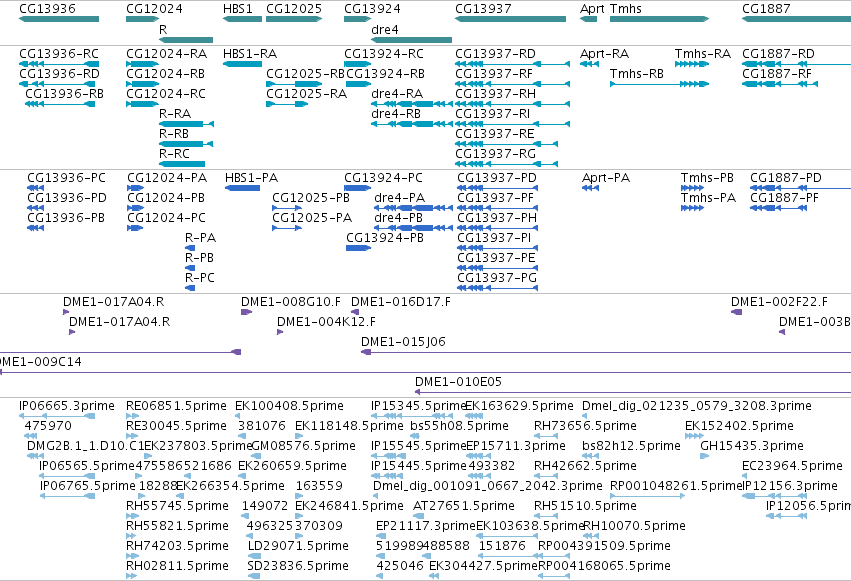851x581 pixels.
Task: Select EST EK100408.5prime
Action: click(x=289, y=406)
